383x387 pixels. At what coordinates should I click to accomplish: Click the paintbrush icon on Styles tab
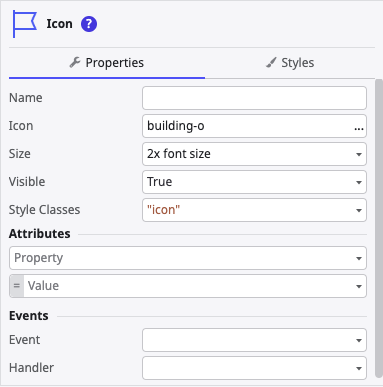tap(271, 62)
